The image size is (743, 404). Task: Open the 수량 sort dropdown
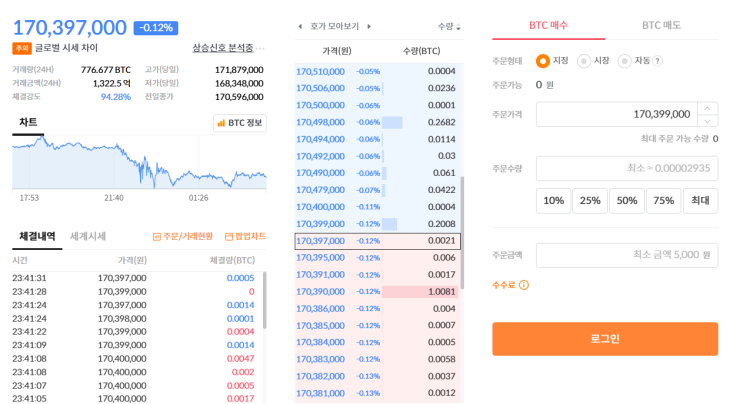tap(449, 26)
